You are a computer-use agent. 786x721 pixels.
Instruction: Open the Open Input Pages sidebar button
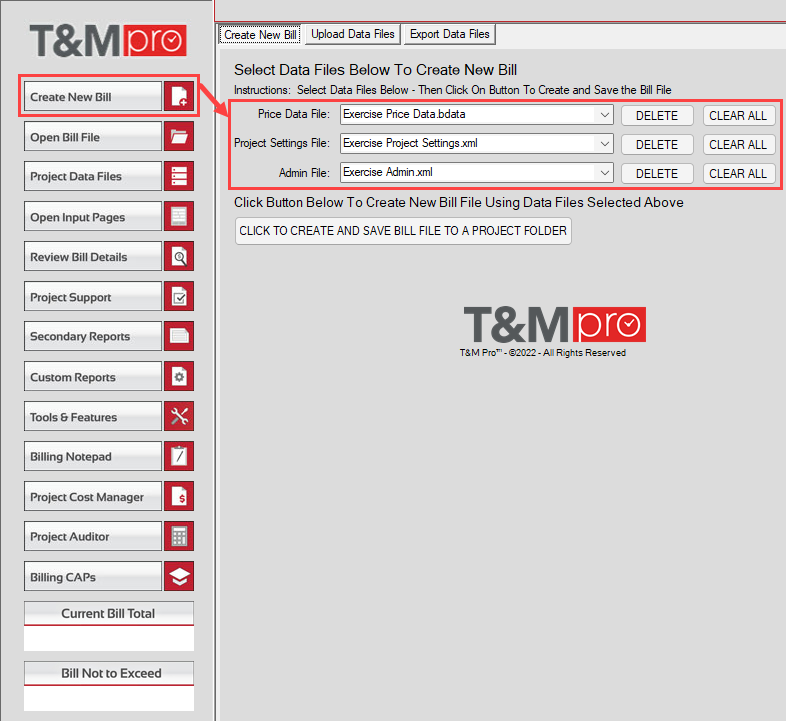[93, 217]
